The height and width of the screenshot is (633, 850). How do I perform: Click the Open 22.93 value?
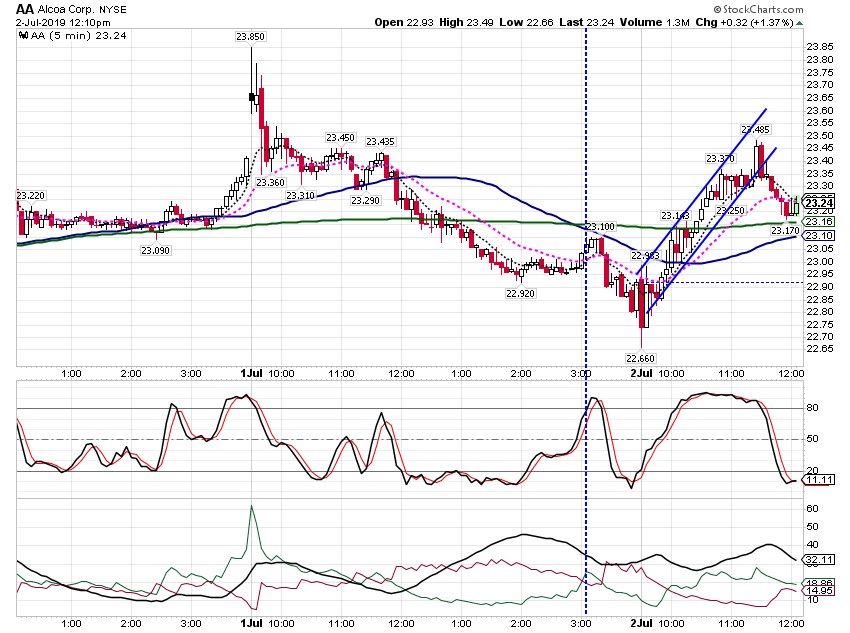(x=404, y=22)
